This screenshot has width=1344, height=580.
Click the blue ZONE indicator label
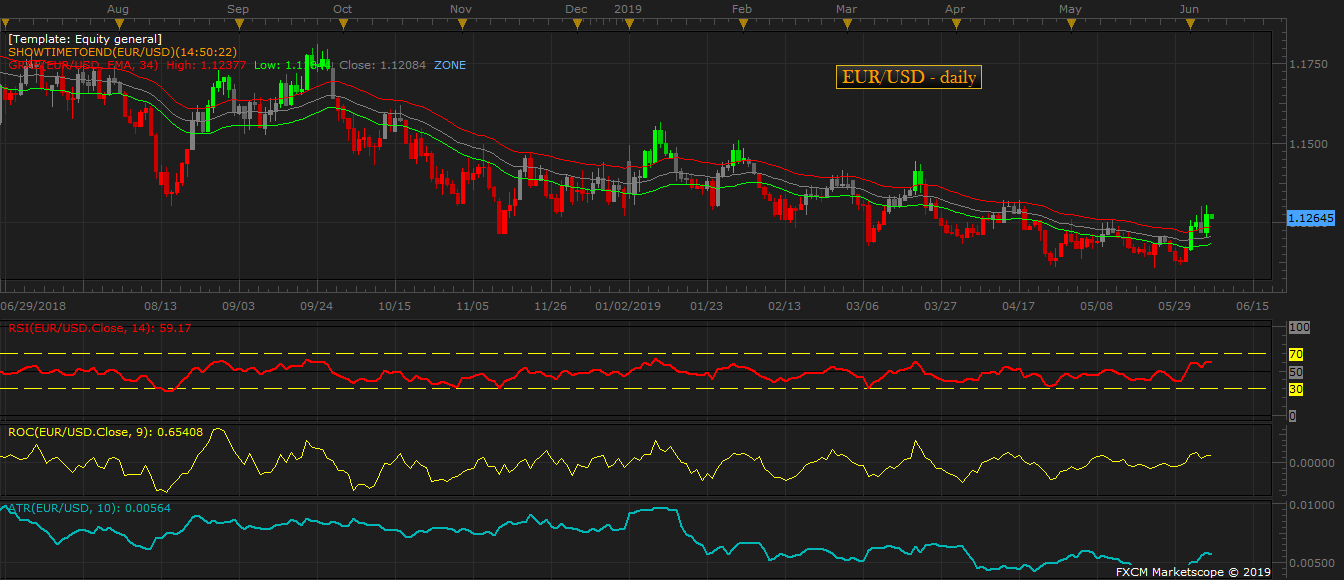pos(449,65)
